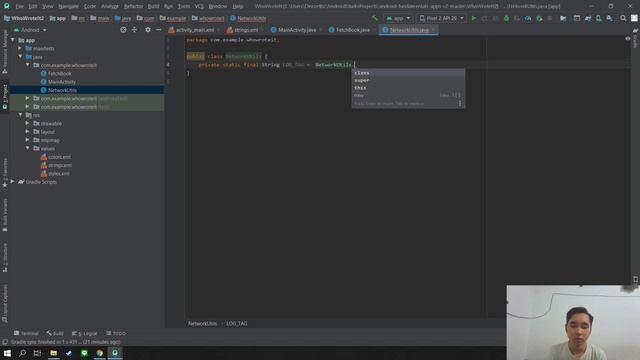Open the File menu
Screen dimensions: 640x360
19,7
